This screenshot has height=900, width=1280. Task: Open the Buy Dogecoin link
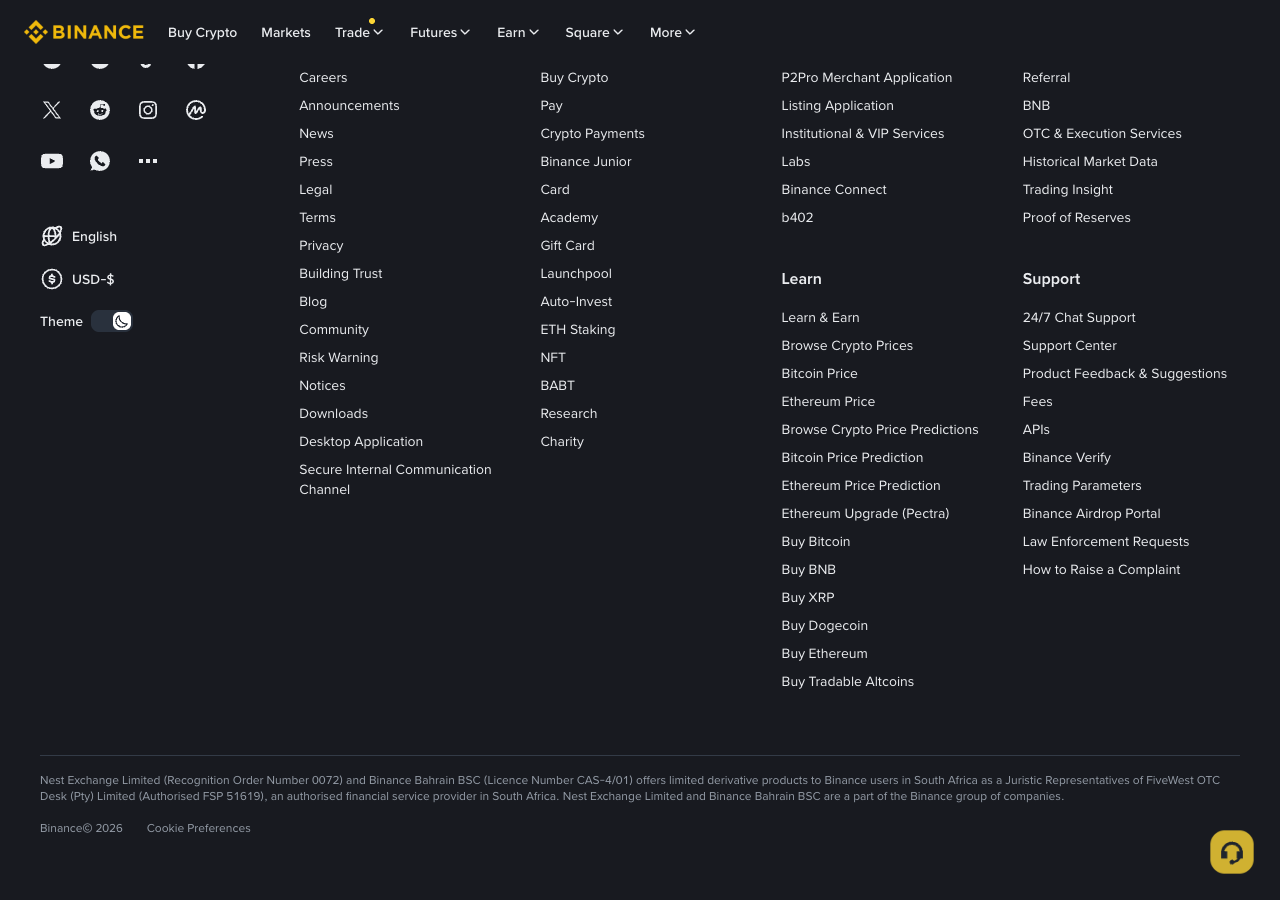825,625
